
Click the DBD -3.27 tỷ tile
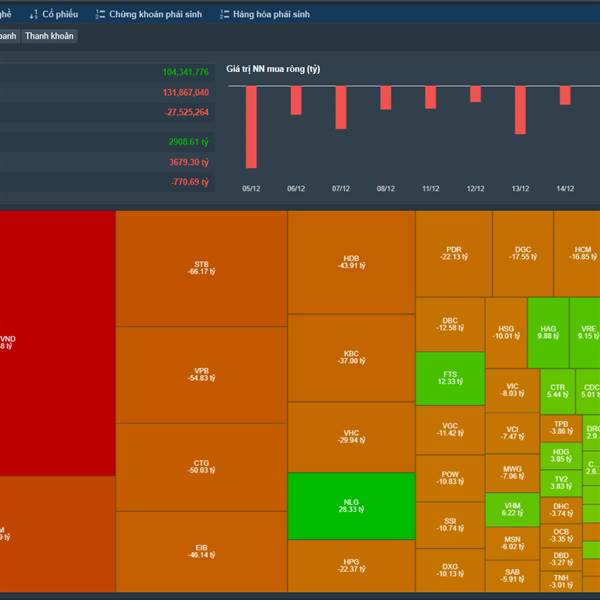(x=561, y=559)
